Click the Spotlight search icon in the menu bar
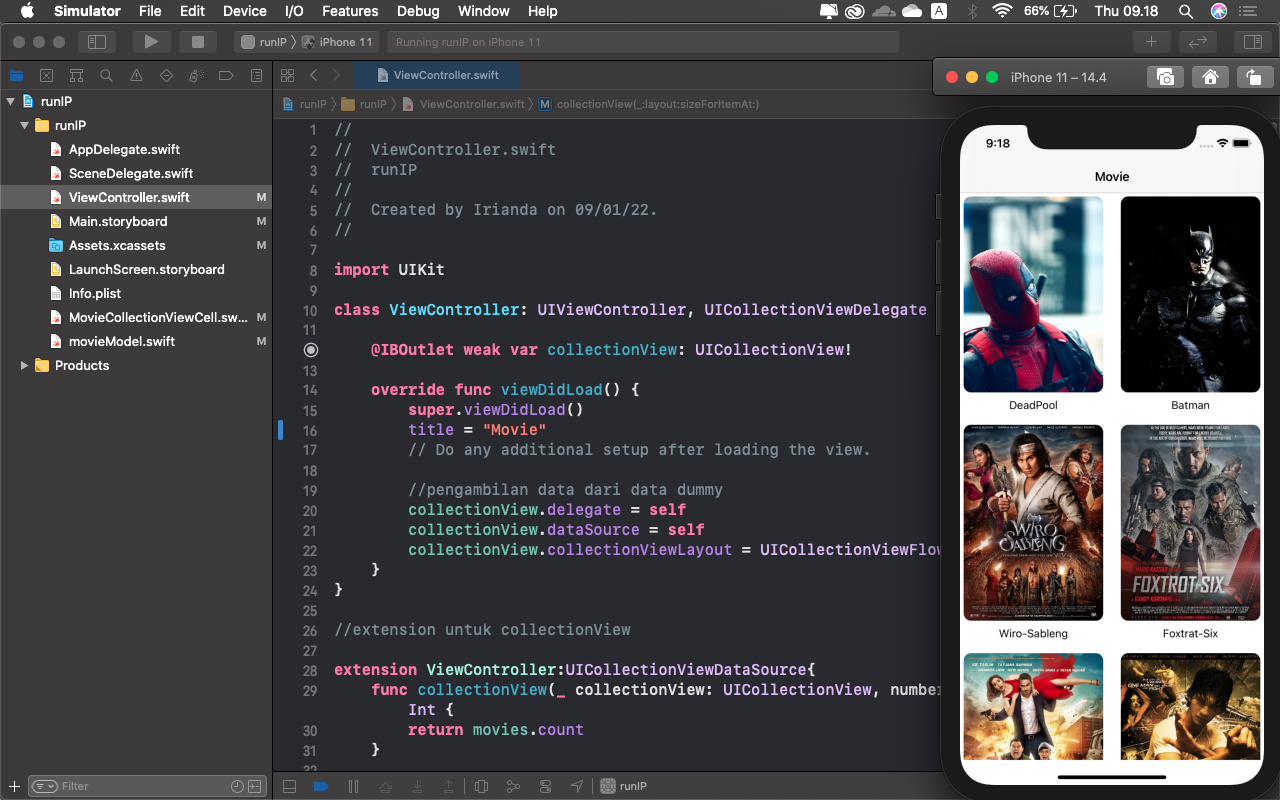1280x800 pixels. pos(1186,11)
